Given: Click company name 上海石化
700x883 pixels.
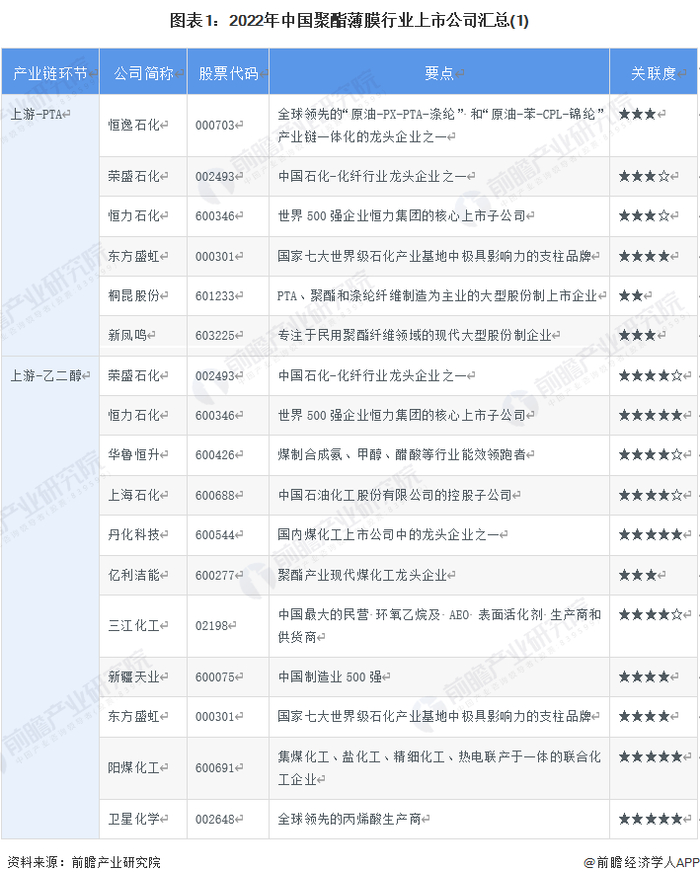Looking at the screenshot, I should coord(134,495).
